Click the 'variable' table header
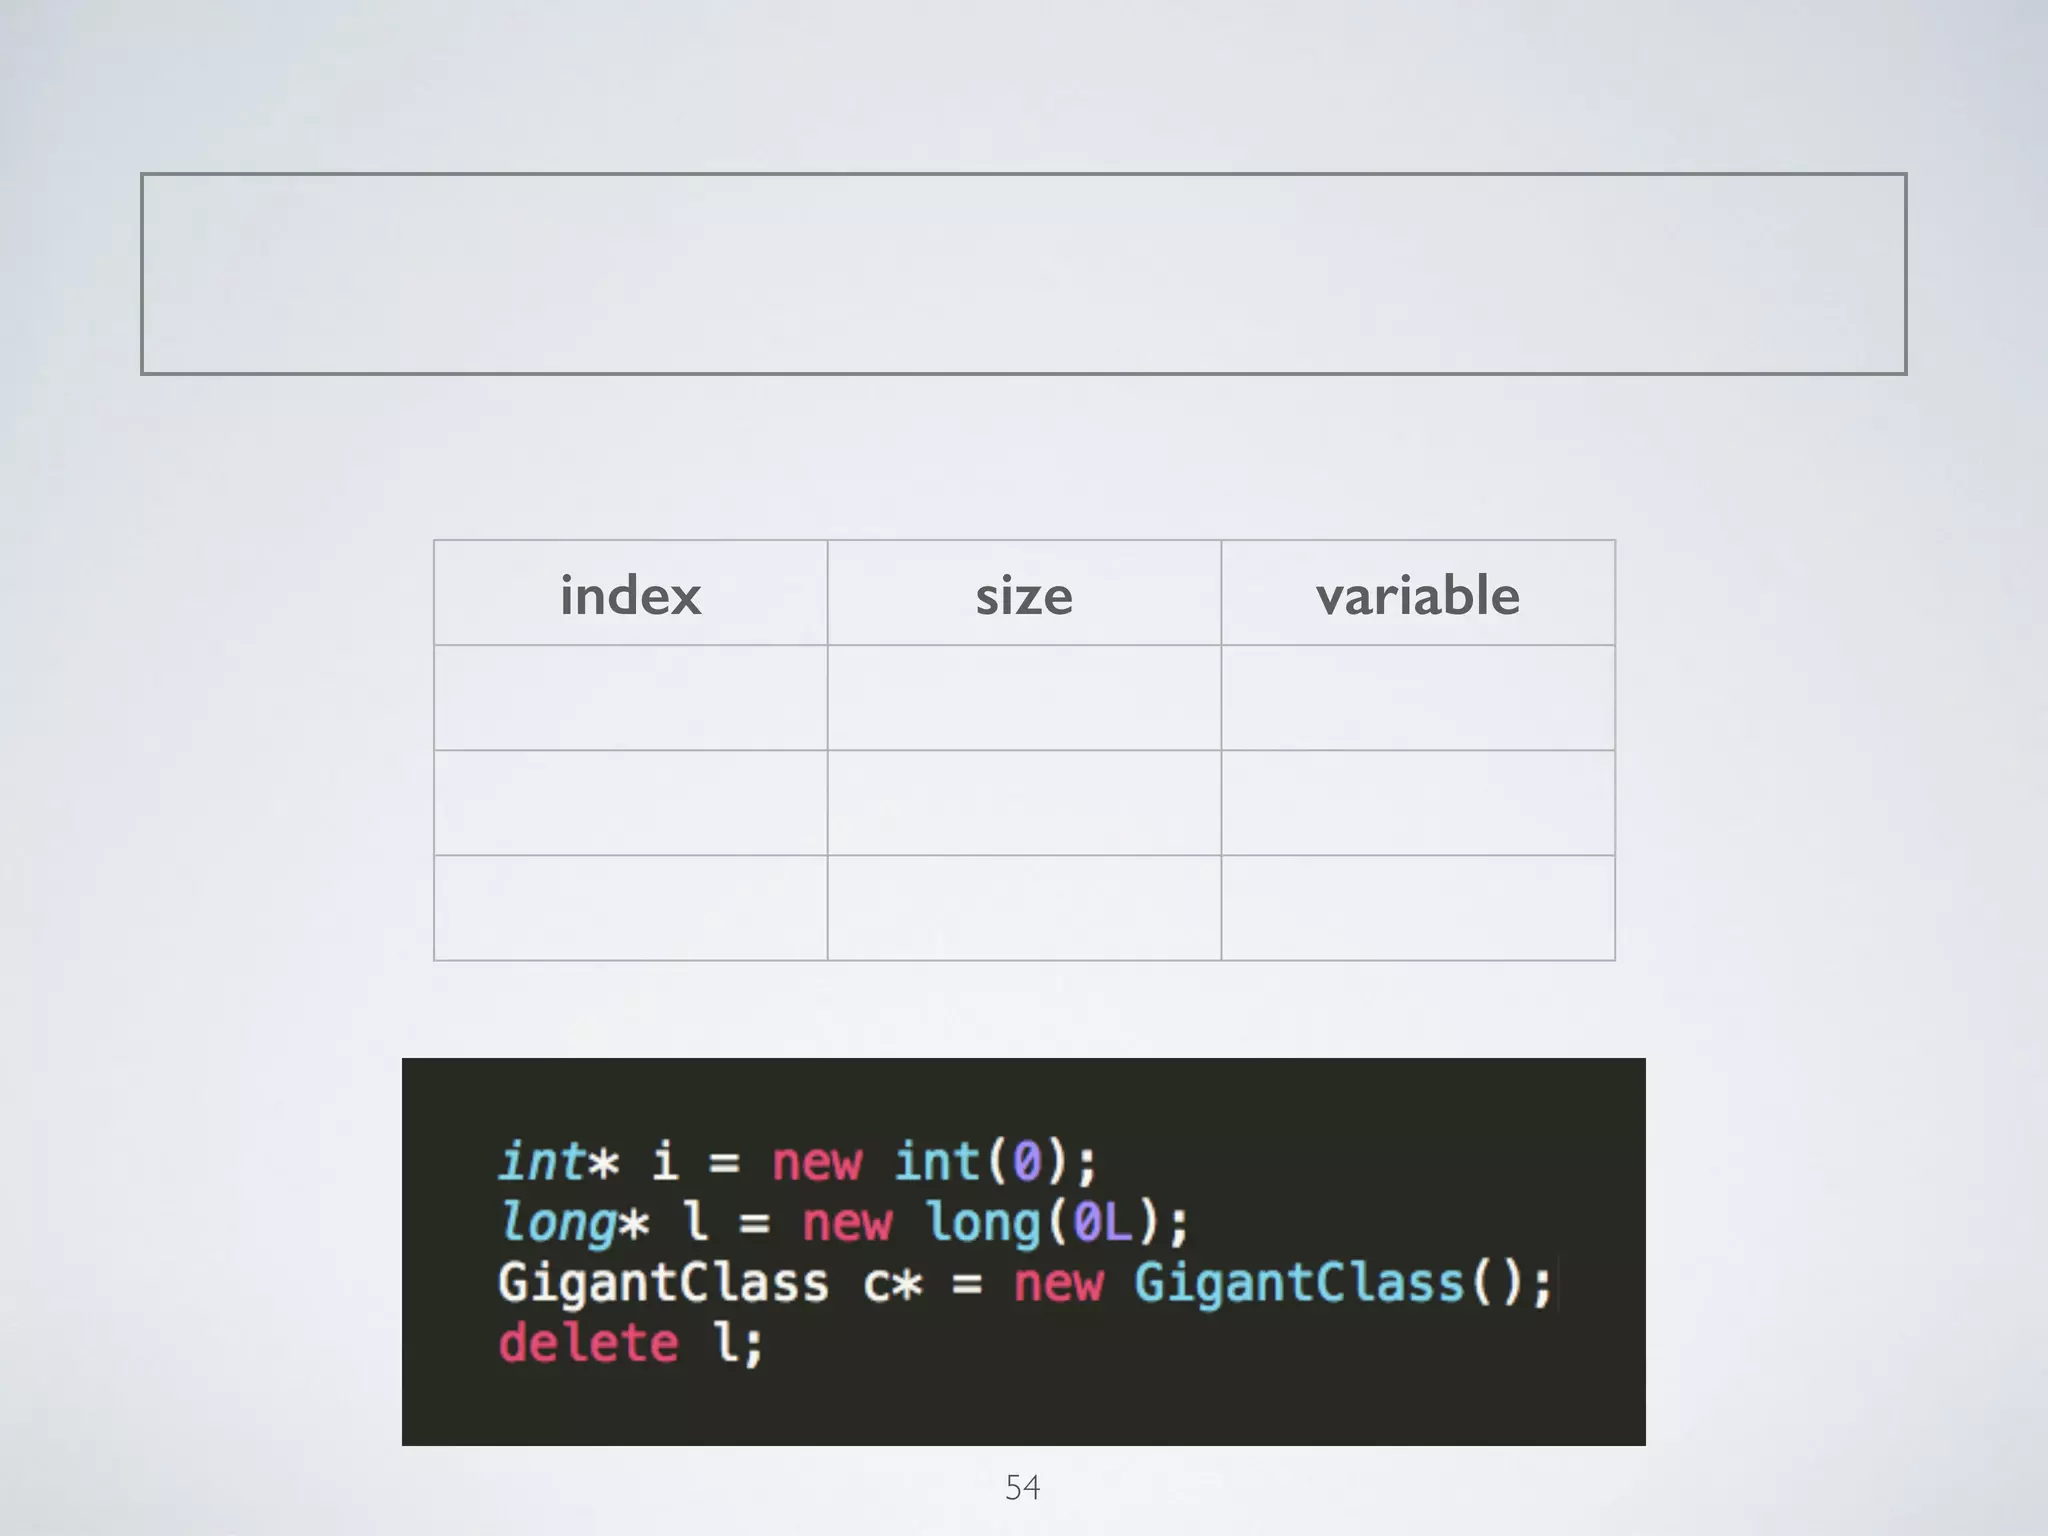Image resolution: width=2048 pixels, height=1536 pixels. click(1417, 595)
